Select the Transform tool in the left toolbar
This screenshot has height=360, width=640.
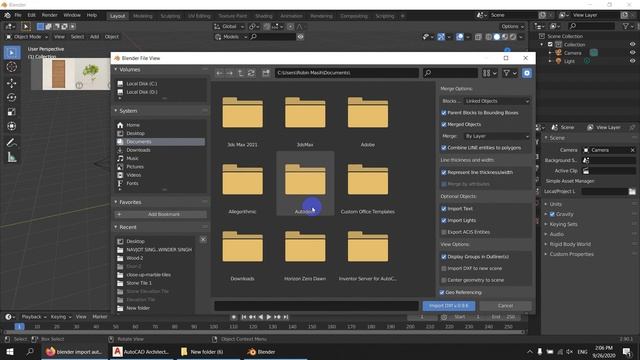[x=11, y=126]
